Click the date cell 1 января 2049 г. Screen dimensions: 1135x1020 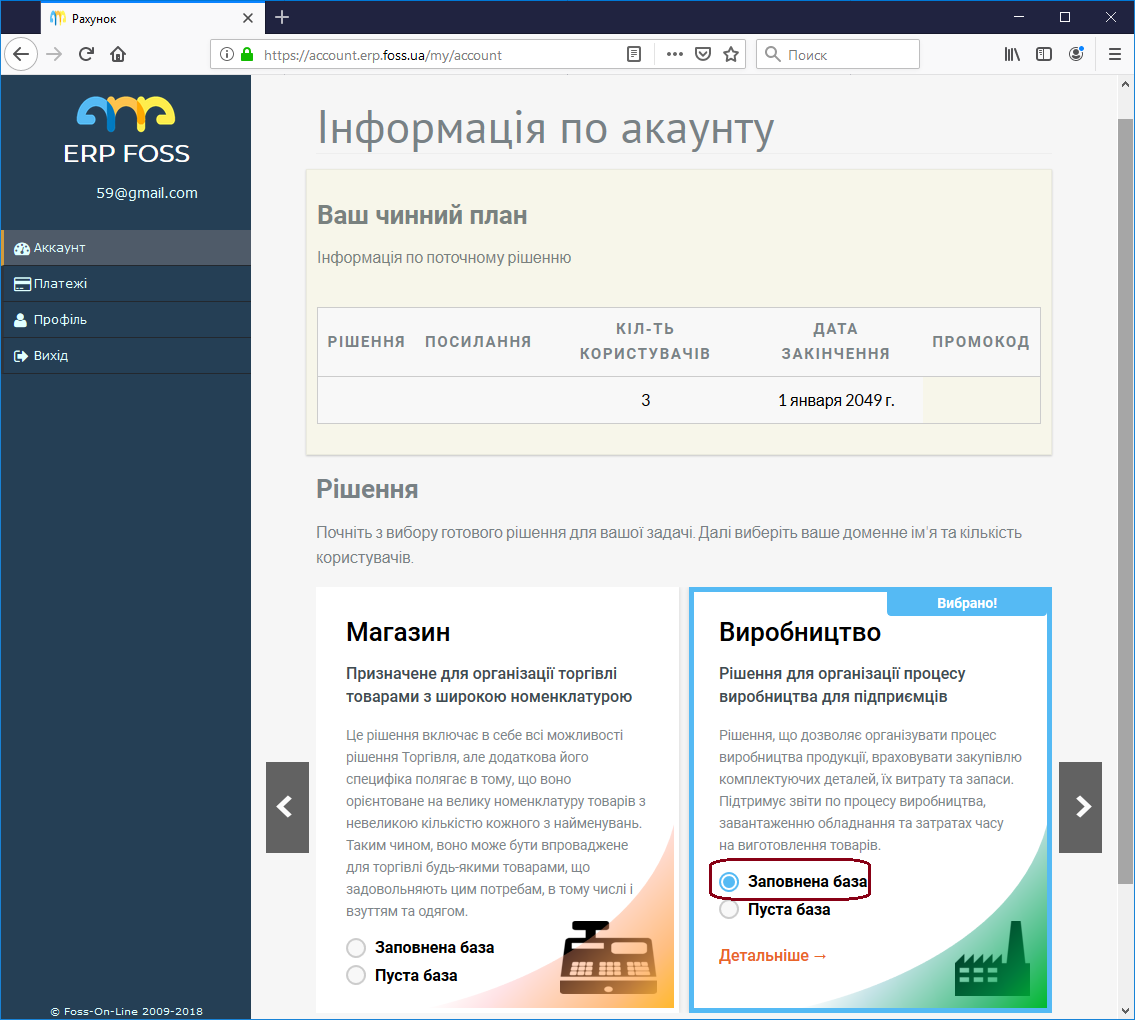pyautogui.click(x=836, y=400)
